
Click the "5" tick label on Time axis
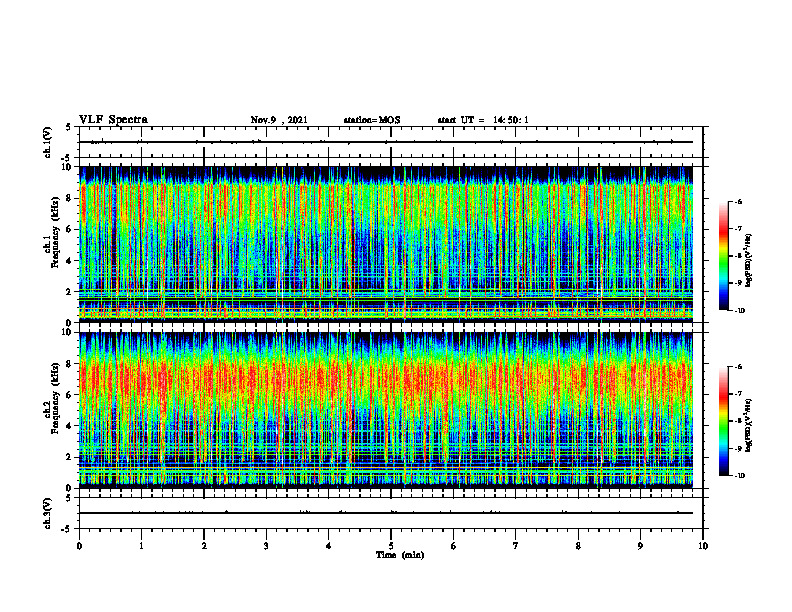391,546
